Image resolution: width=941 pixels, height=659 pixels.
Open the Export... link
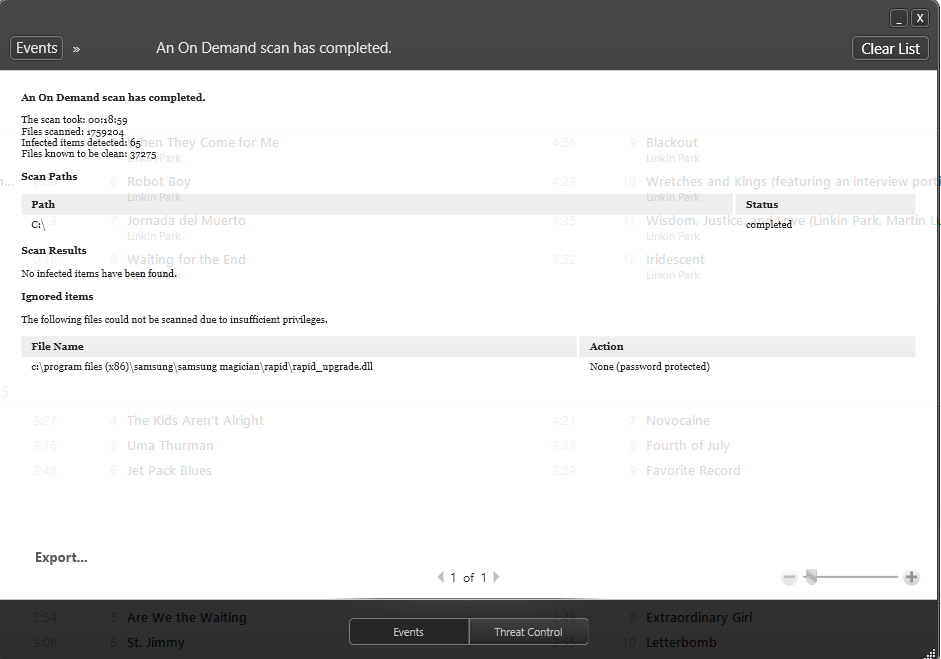click(x=61, y=557)
